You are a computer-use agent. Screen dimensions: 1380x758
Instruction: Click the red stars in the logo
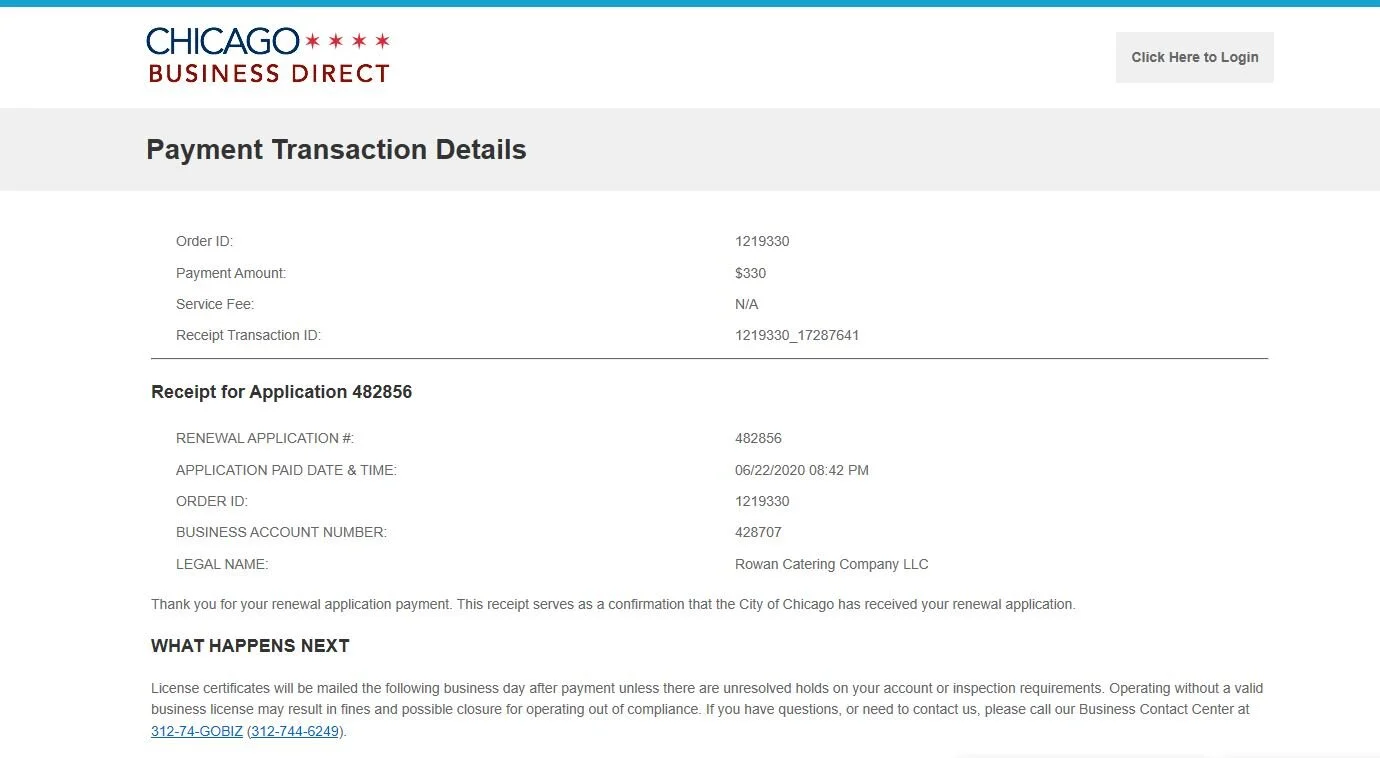click(347, 40)
